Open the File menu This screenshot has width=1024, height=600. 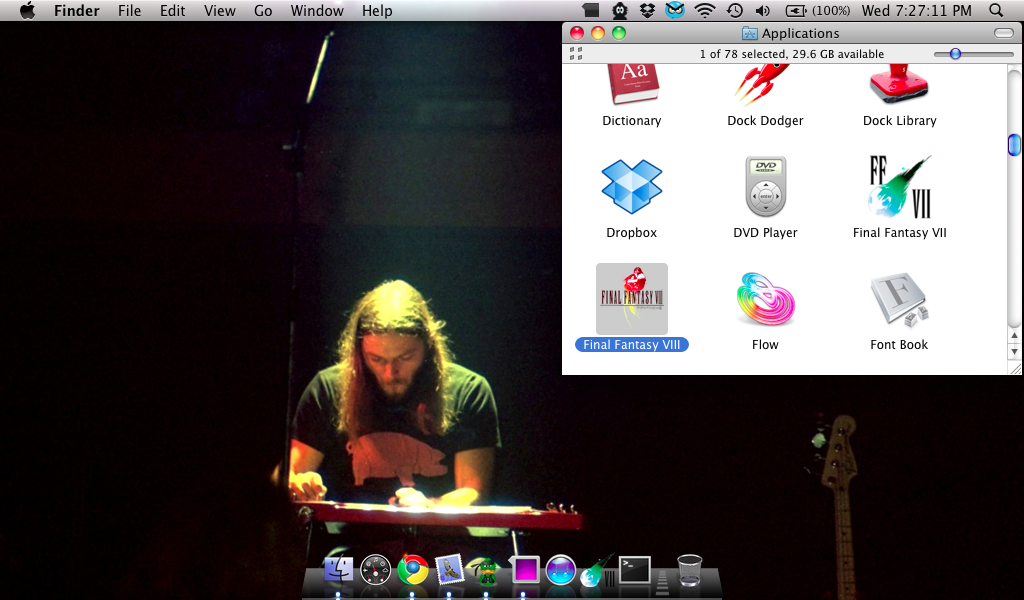(x=129, y=10)
